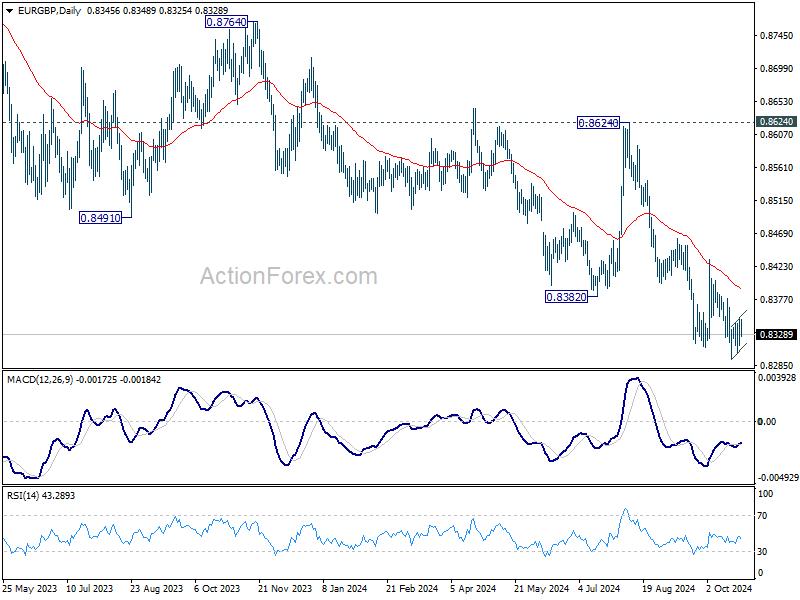The height and width of the screenshot is (600, 800).
Task: Click the 25 May 2023 date marker
Action: (30, 588)
